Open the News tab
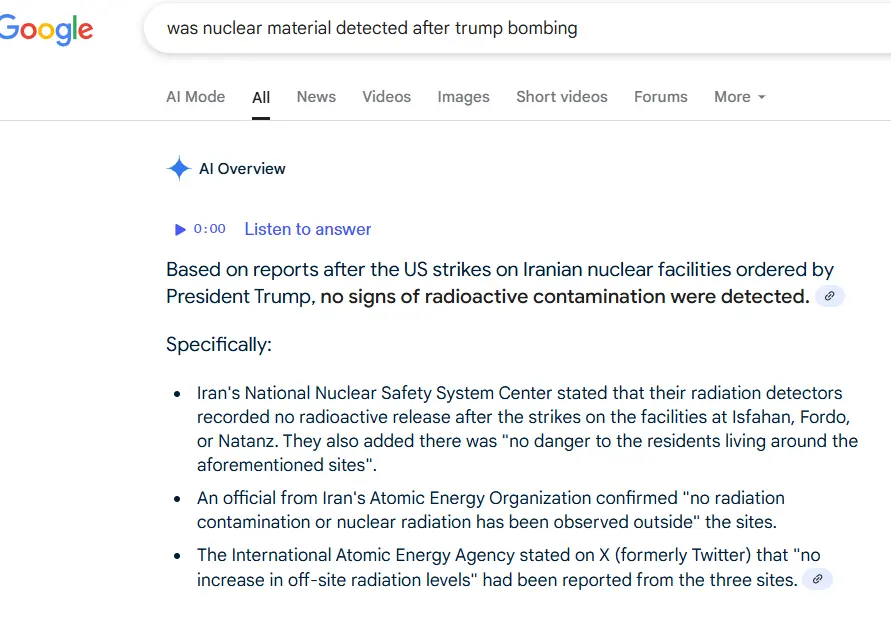This screenshot has width=891, height=622. tap(316, 97)
